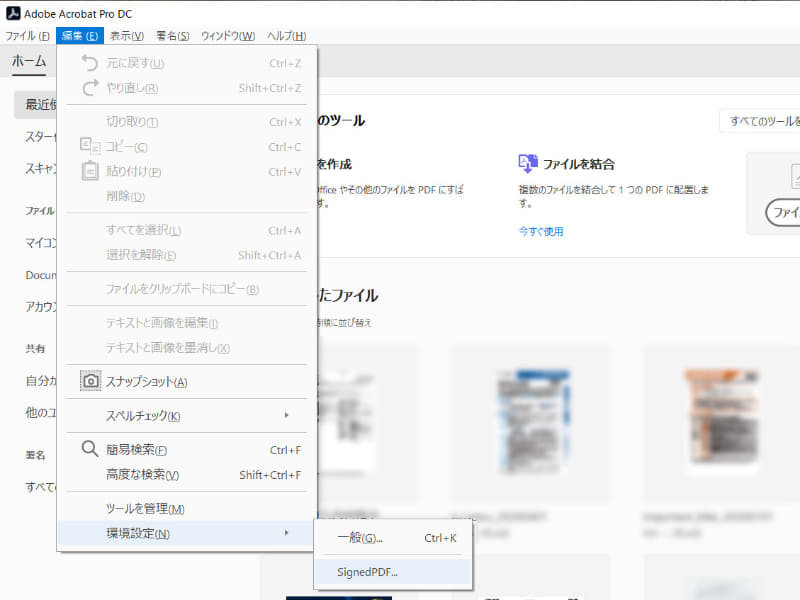Choose SignedPDF... in preferences submenu
Viewport: 800px width, 600px height.
(393, 572)
